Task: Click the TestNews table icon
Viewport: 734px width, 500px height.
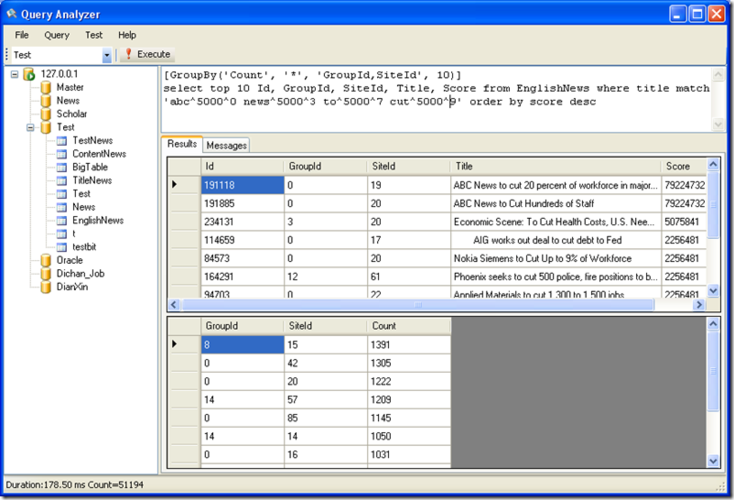Action: click(x=61, y=141)
